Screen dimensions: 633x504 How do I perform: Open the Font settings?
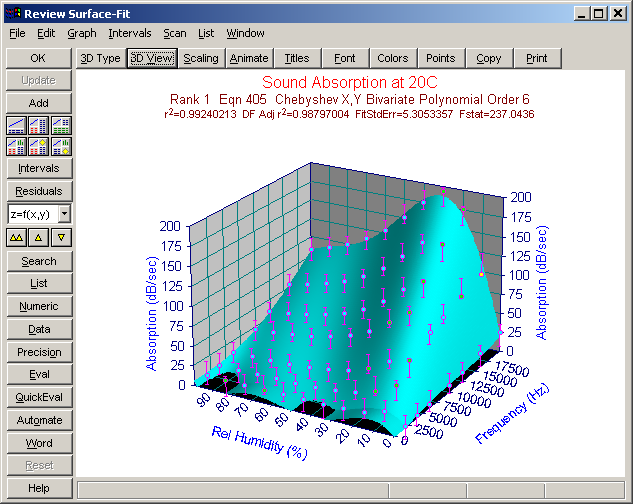point(345,58)
